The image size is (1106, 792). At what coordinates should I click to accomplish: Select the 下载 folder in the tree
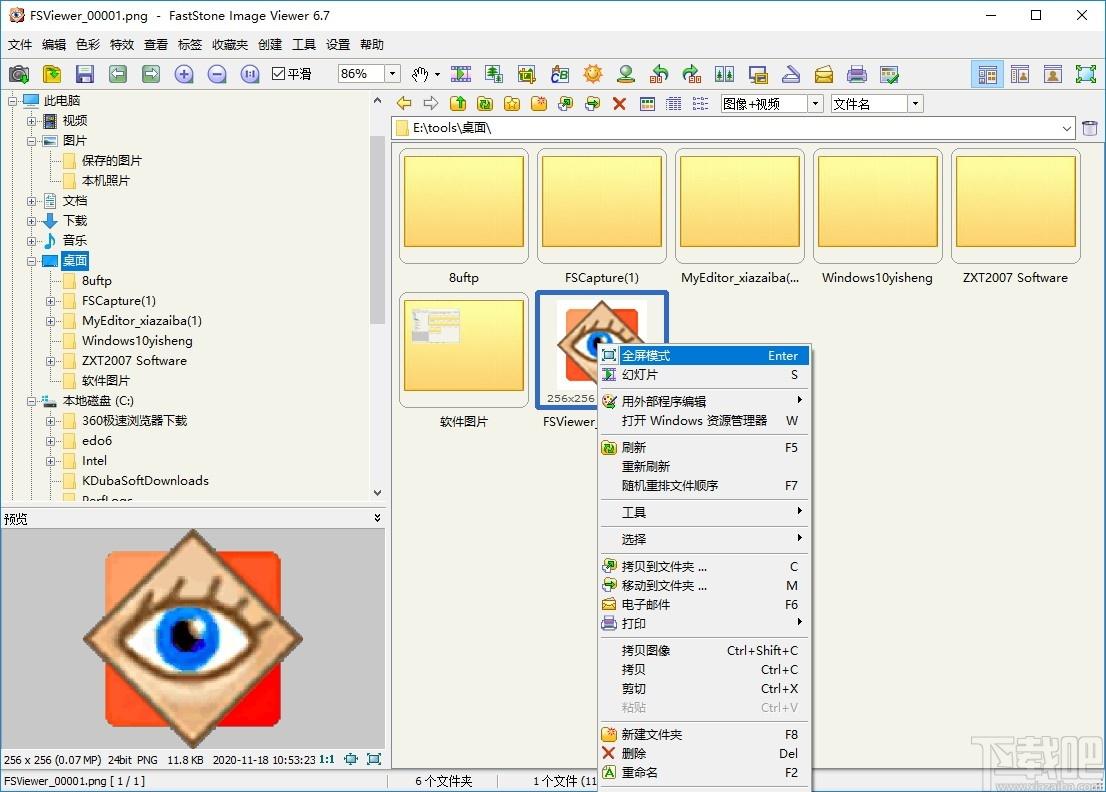(x=75, y=221)
